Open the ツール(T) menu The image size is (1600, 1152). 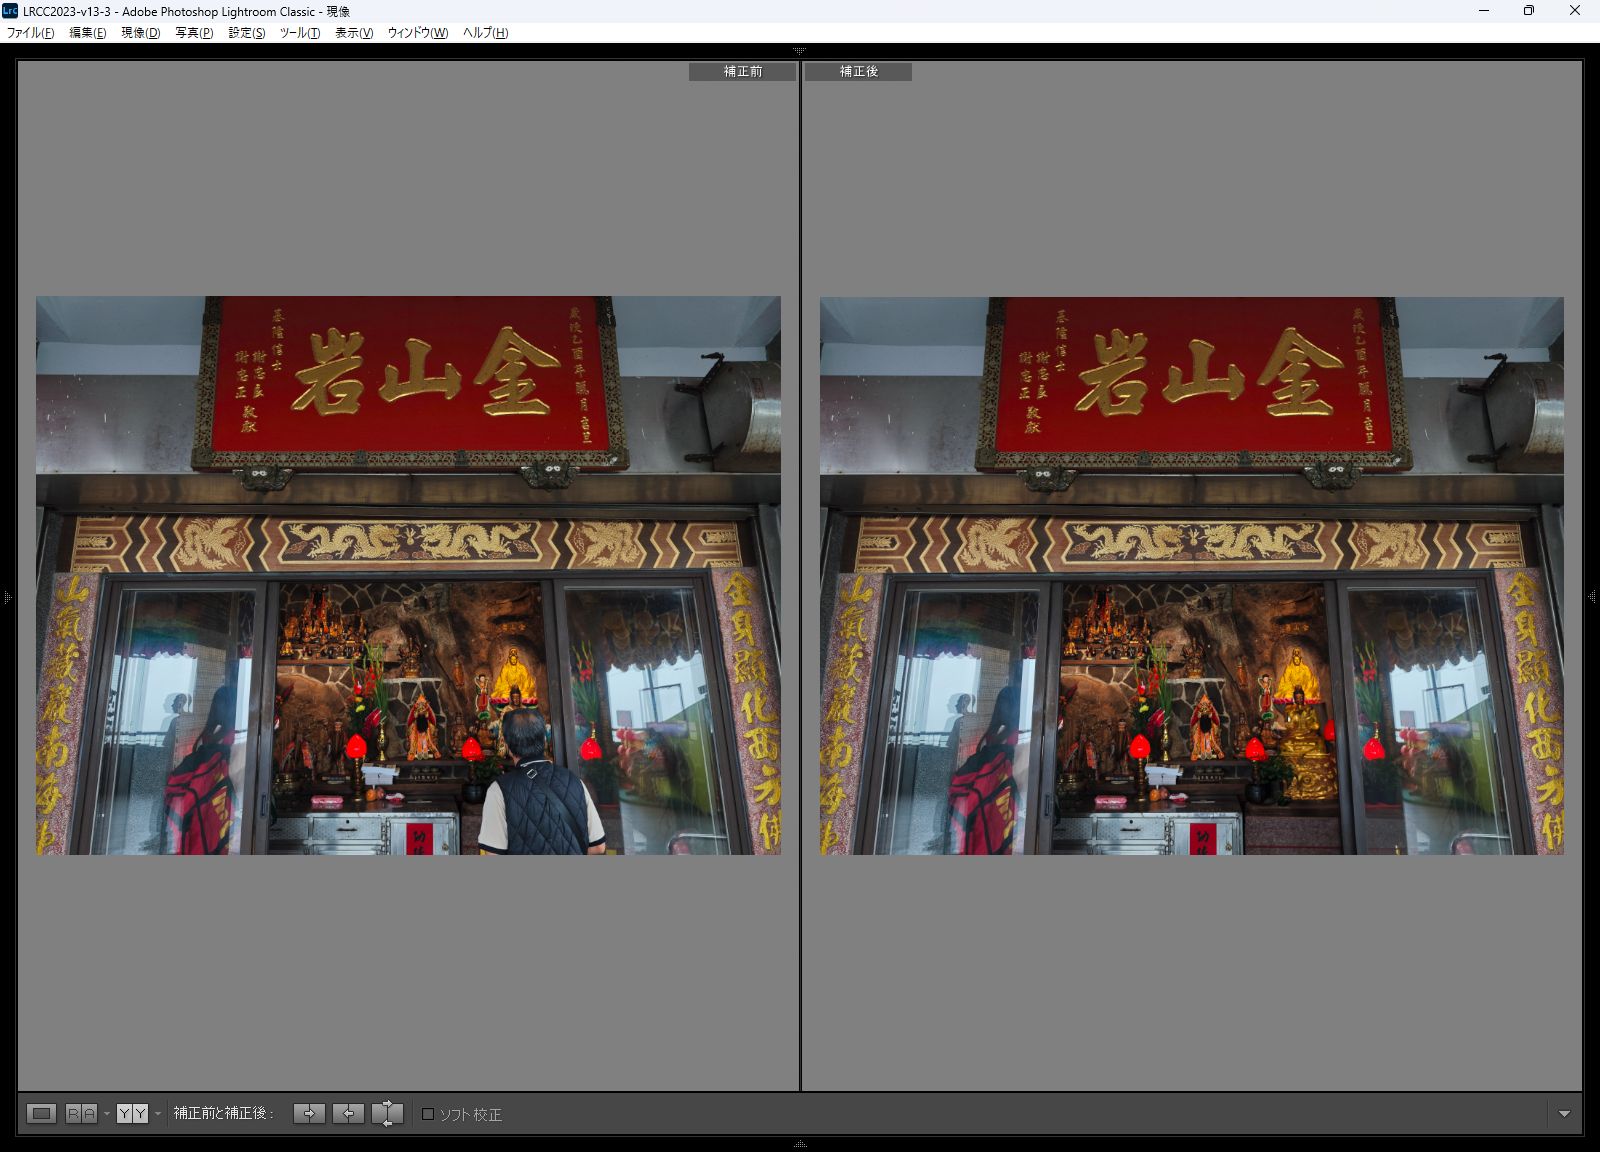pyautogui.click(x=300, y=33)
